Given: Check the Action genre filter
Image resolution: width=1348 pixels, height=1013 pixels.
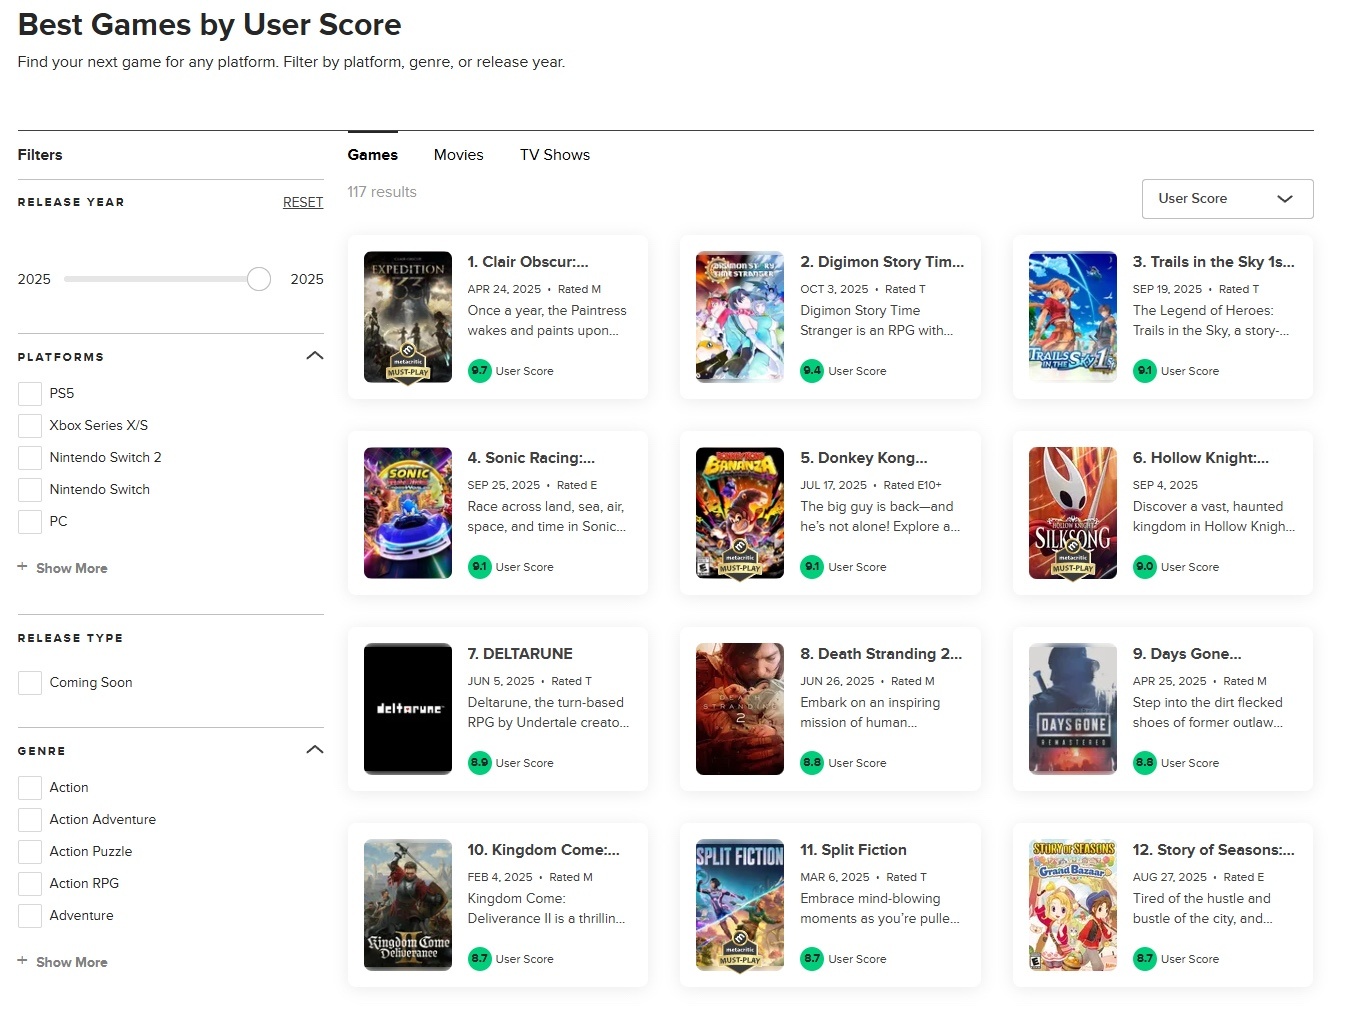Looking at the screenshot, I should (30, 787).
